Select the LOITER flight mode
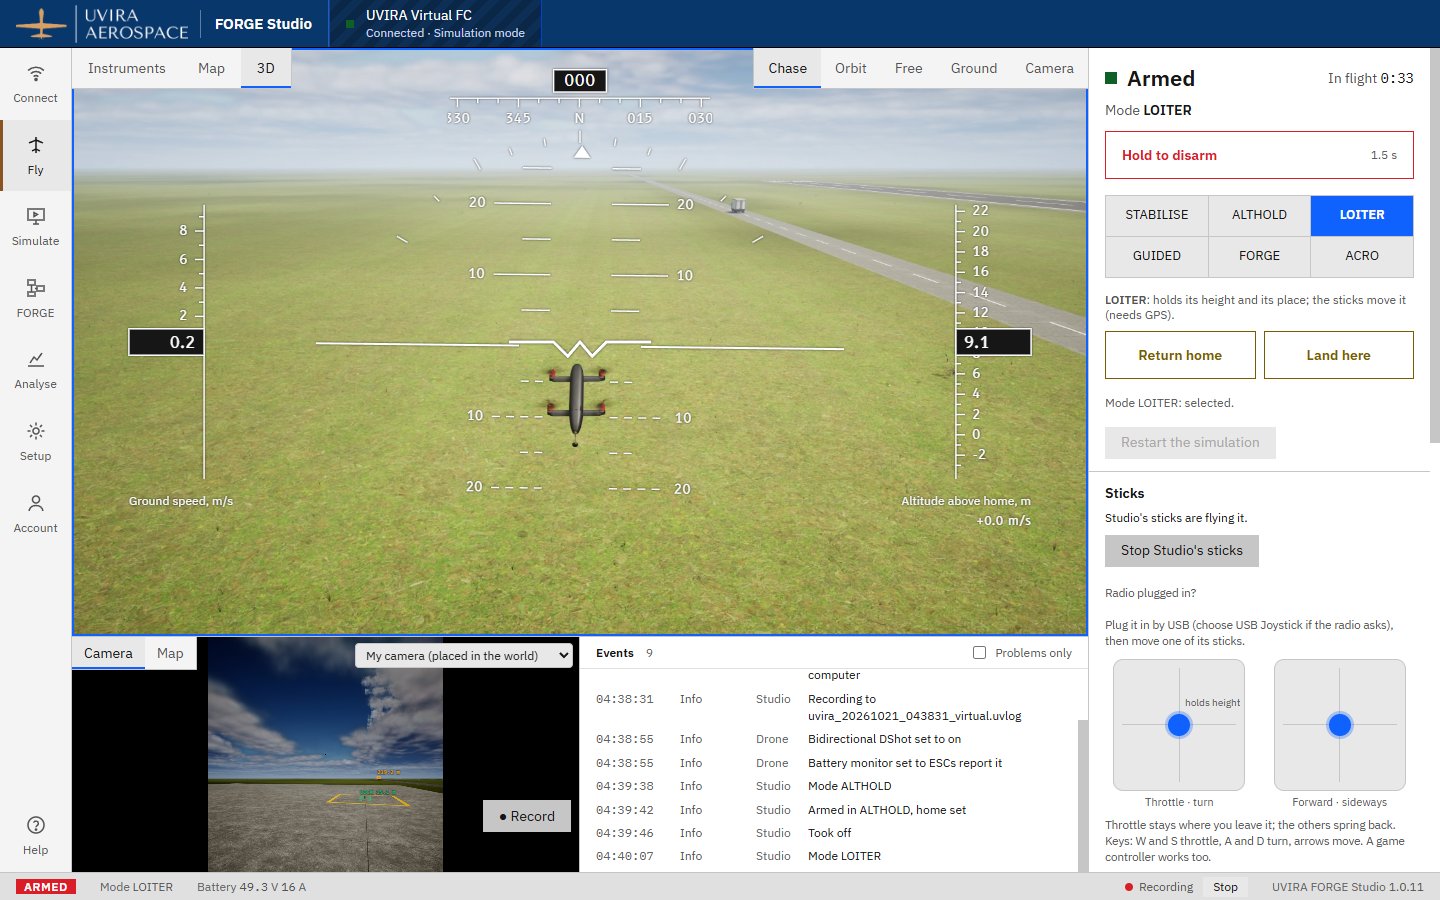The width and height of the screenshot is (1440, 900). [1362, 215]
